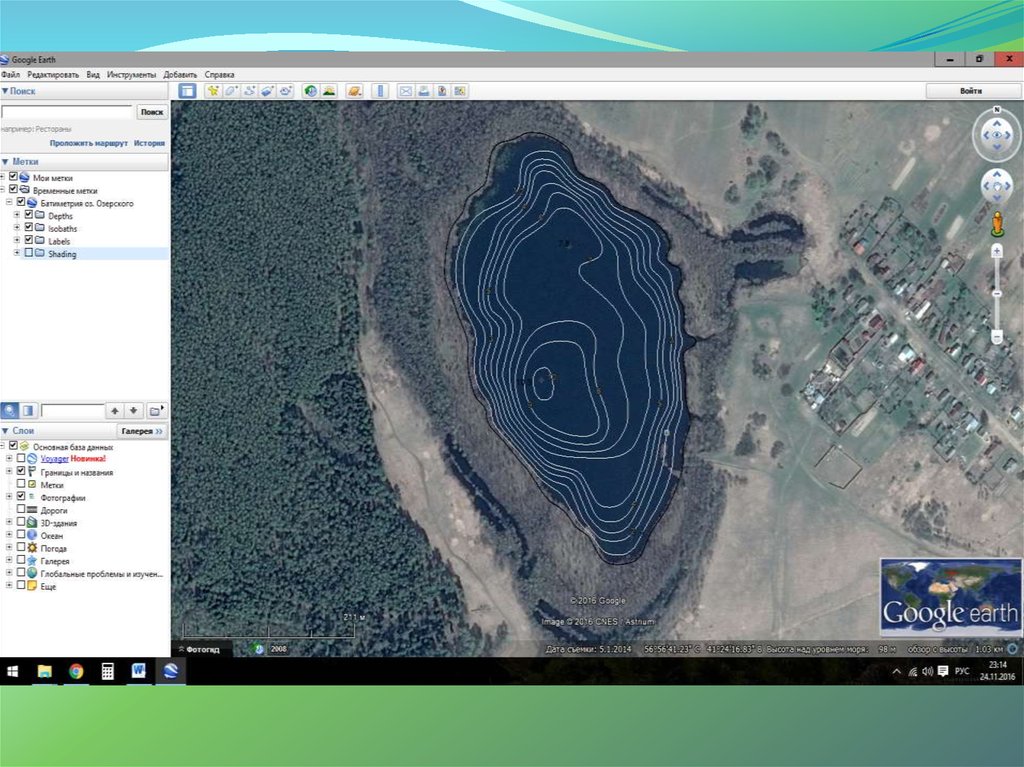
Task: Enable the Shading folder checkbox
Action: 28,254
